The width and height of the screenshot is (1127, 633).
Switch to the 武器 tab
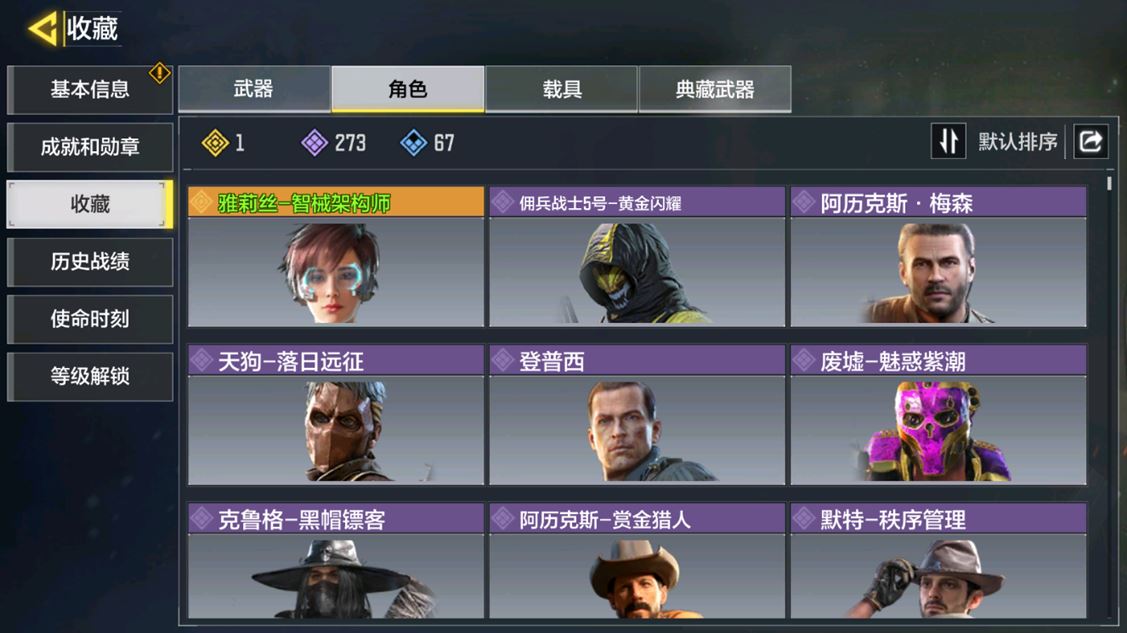point(254,89)
